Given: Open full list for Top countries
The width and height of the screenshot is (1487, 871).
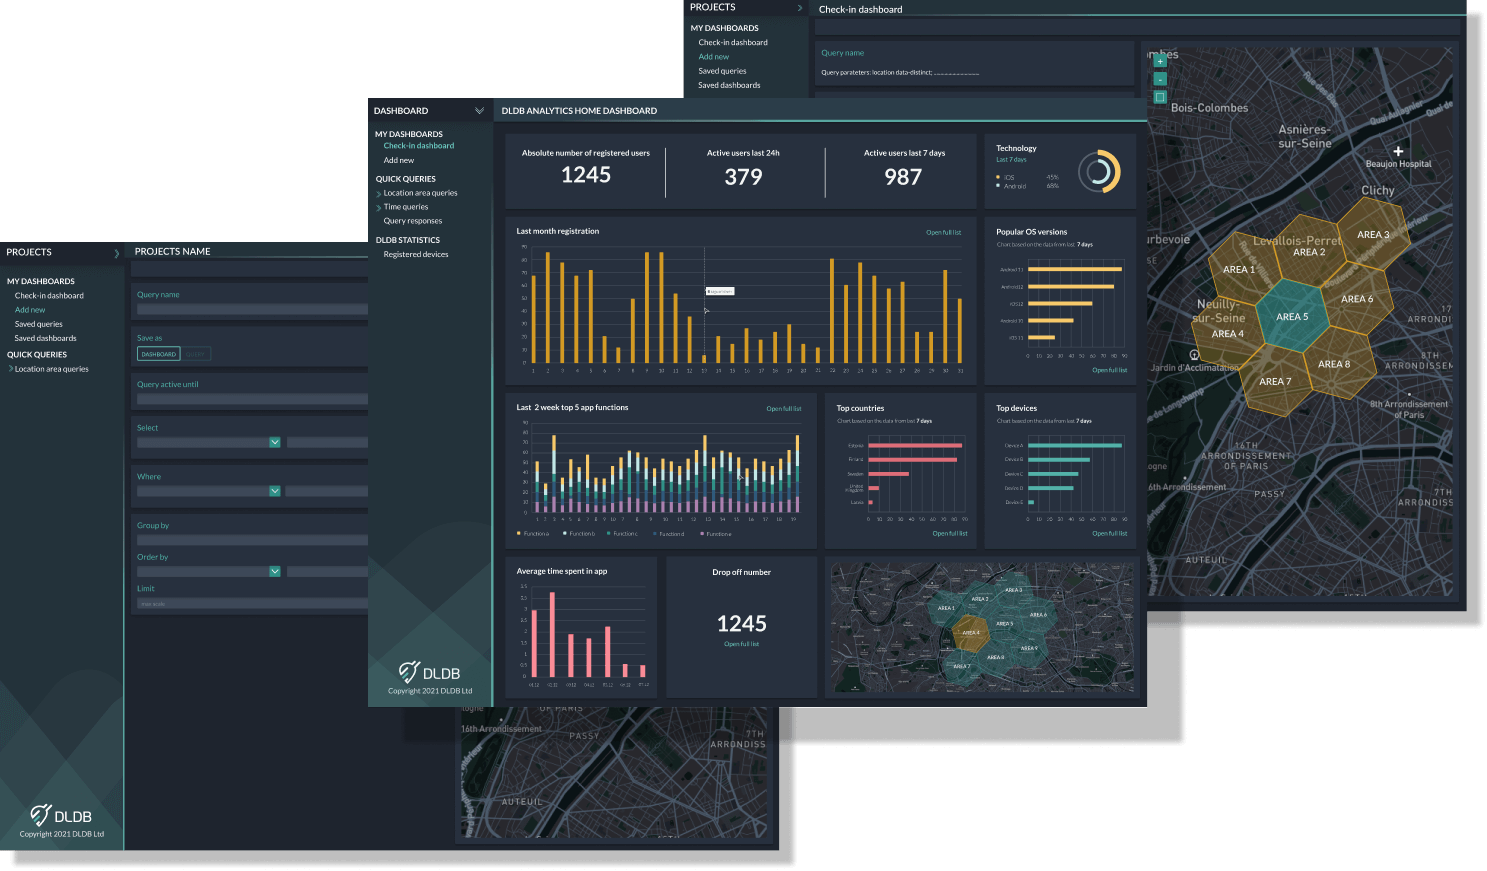Looking at the screenshot, I should click(x=950, y=533).
